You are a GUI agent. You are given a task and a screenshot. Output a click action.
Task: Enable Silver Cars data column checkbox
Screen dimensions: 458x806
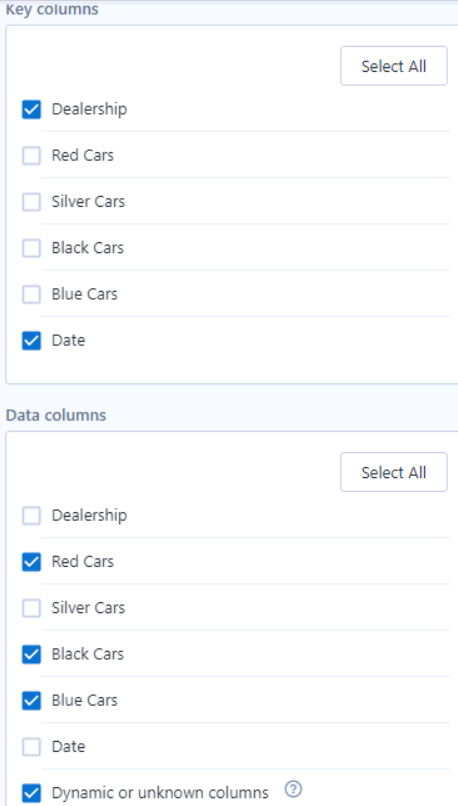pos(31,608)
